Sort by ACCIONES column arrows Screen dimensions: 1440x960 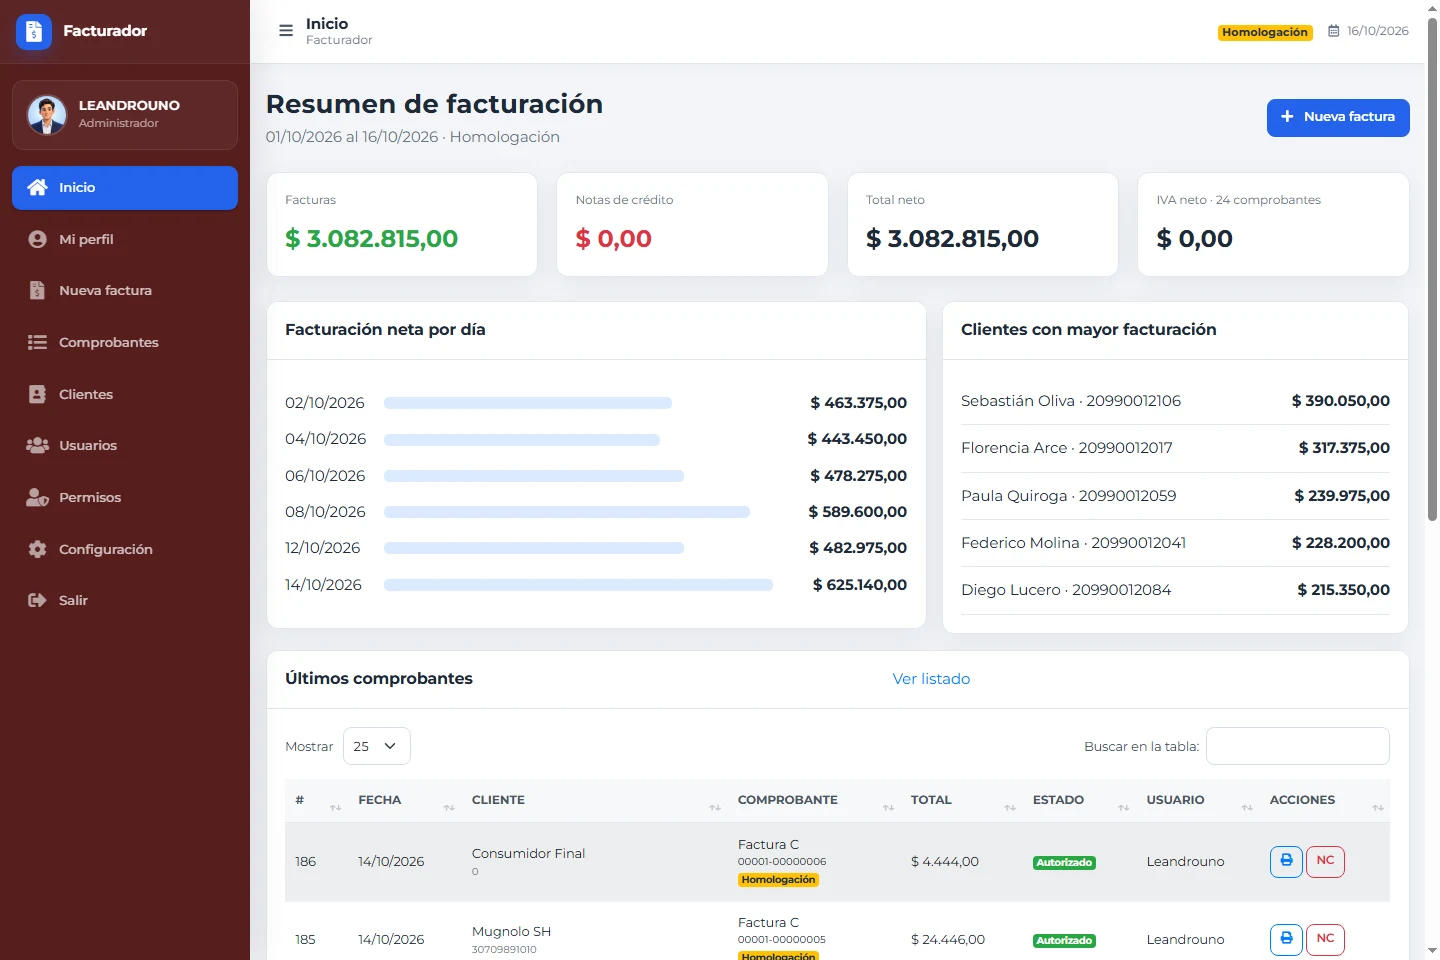(x=1378, y=807)
